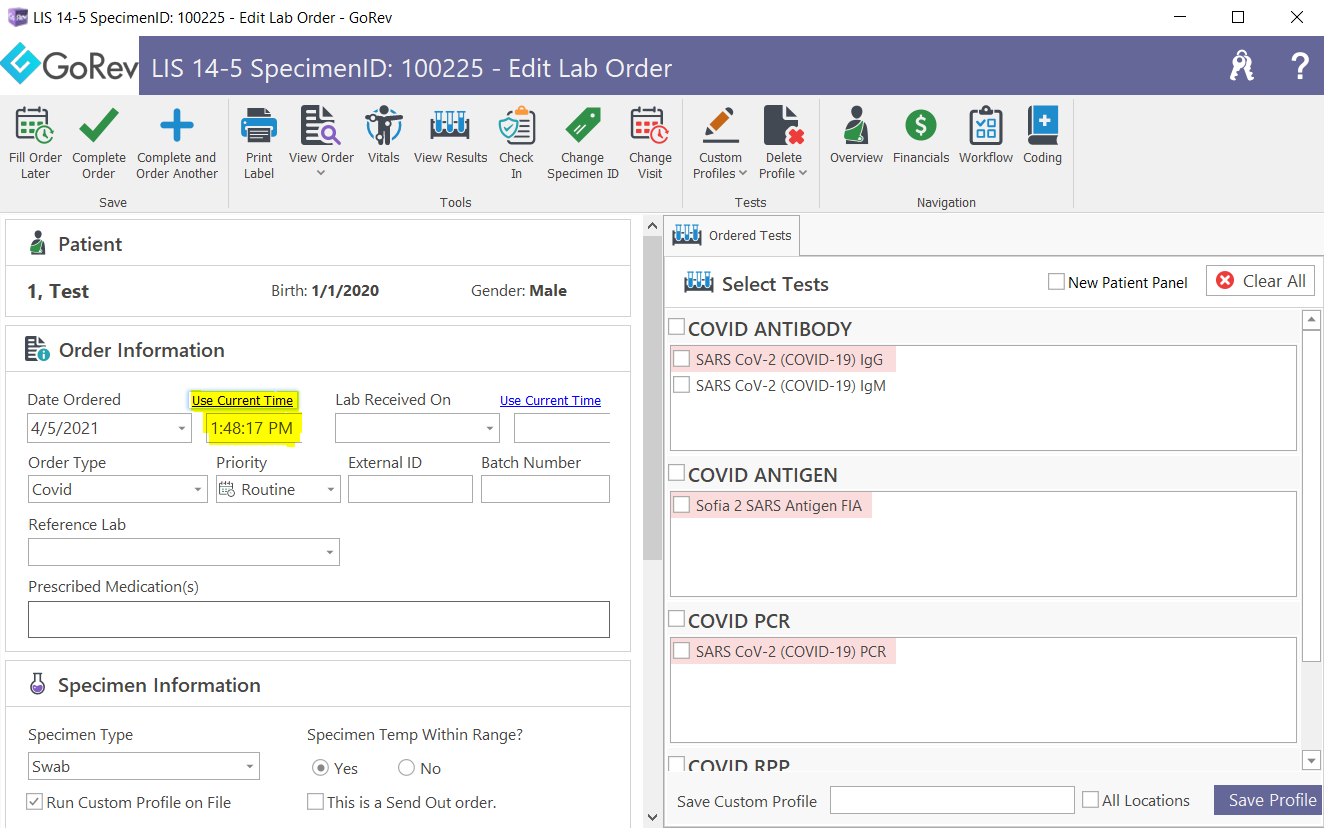Click Use Current Time for Lab Received
The image size is (1324, 828).
550,400
